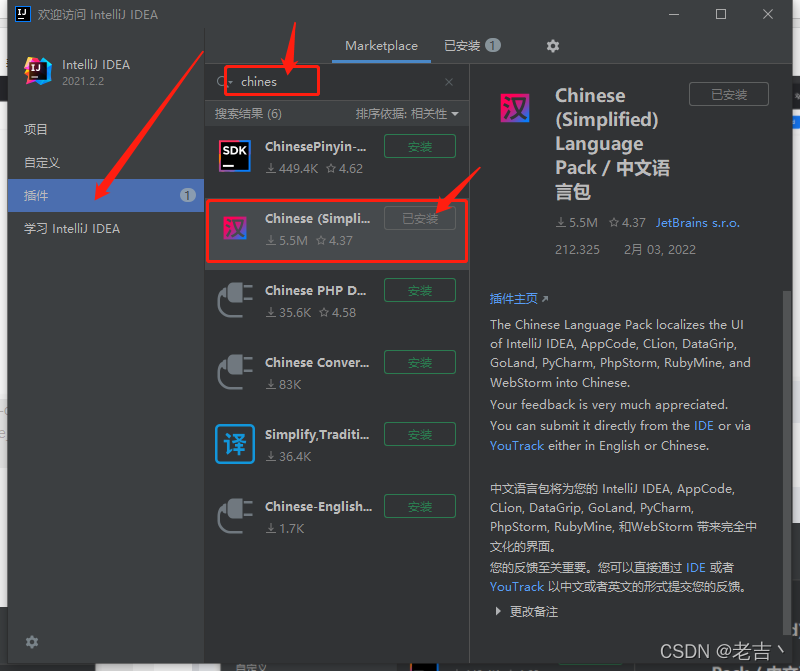Click the date 2月 03, 2022
800x671 pixels.
[659, 250]
